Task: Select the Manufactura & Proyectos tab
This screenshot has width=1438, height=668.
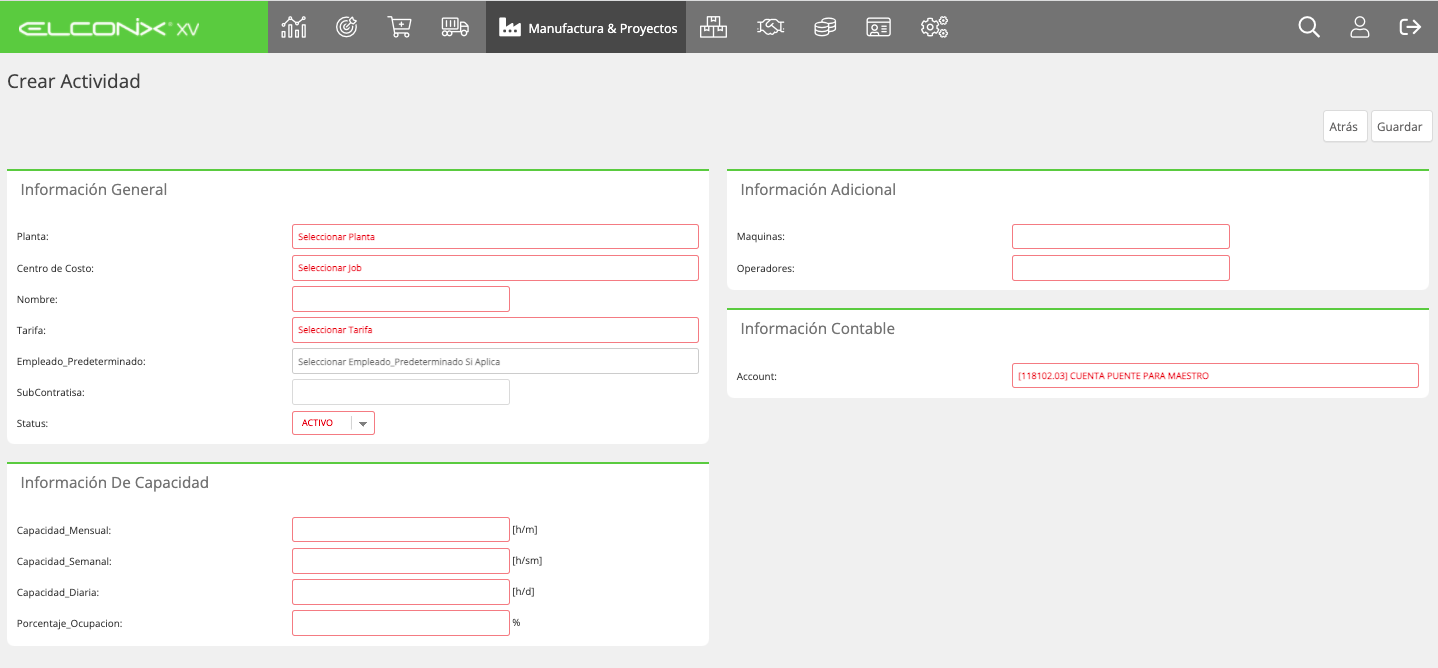Action: [x=586, y=27]
